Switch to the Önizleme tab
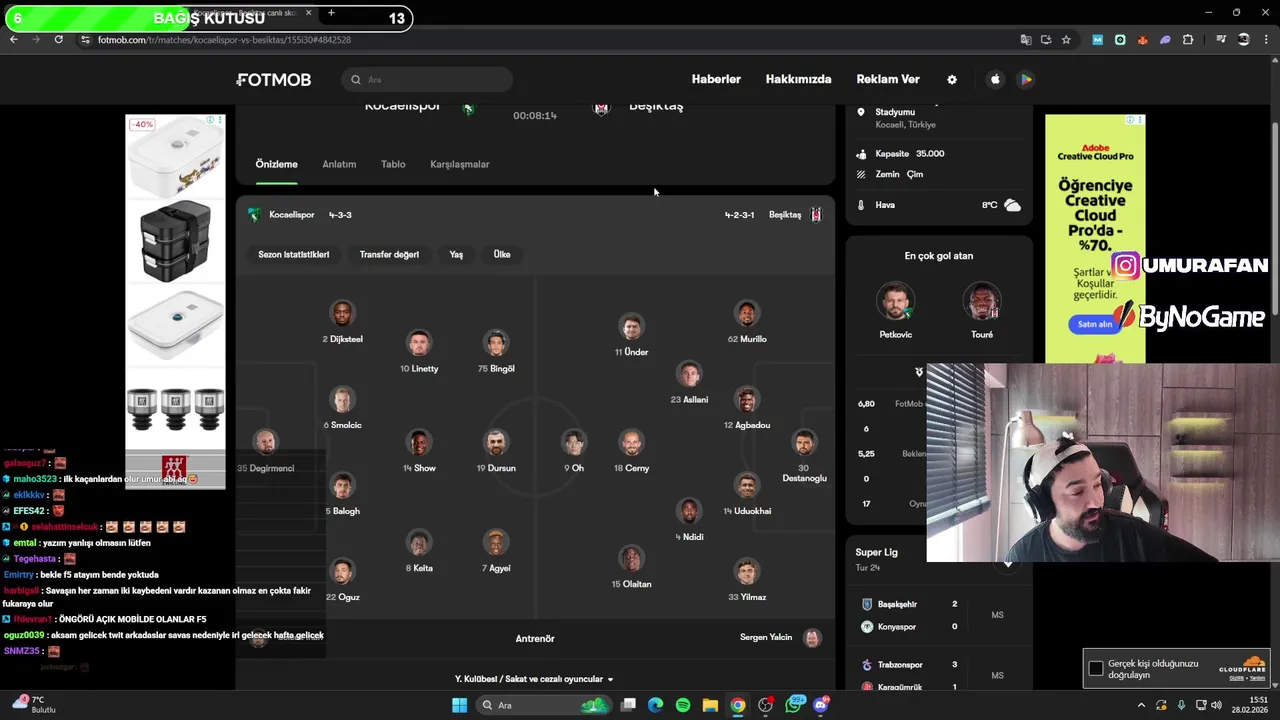 276,164
